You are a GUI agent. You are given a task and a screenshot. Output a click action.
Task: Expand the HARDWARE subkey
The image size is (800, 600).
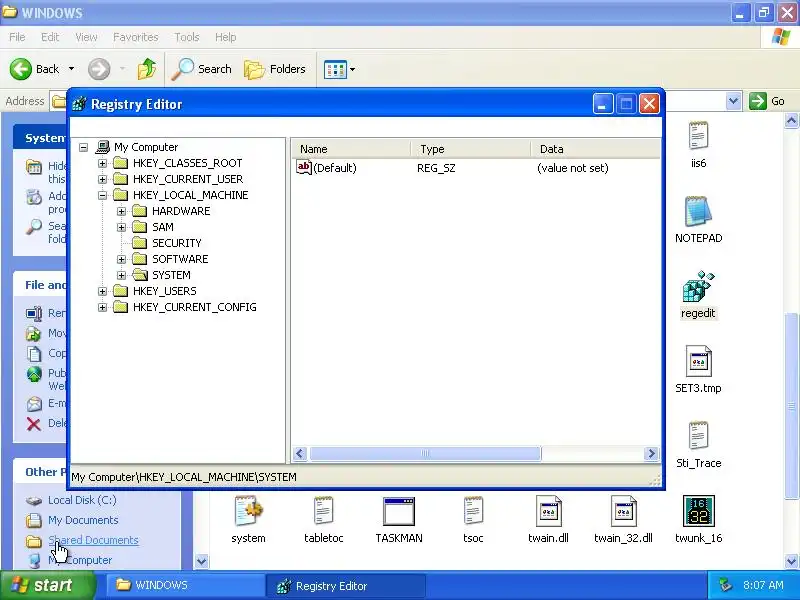(x=121, y=211)
